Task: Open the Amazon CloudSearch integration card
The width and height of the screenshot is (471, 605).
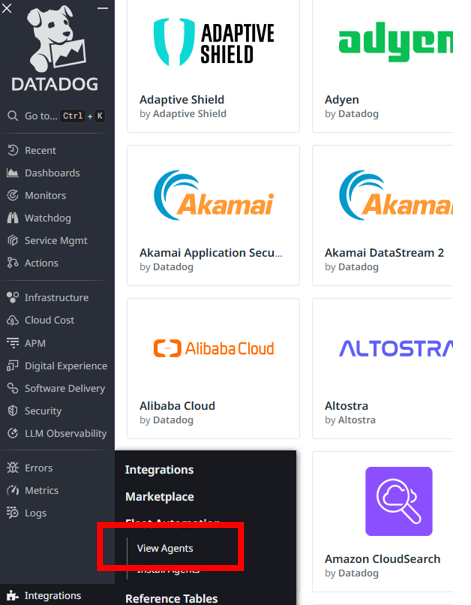Action: coord(382,522)
